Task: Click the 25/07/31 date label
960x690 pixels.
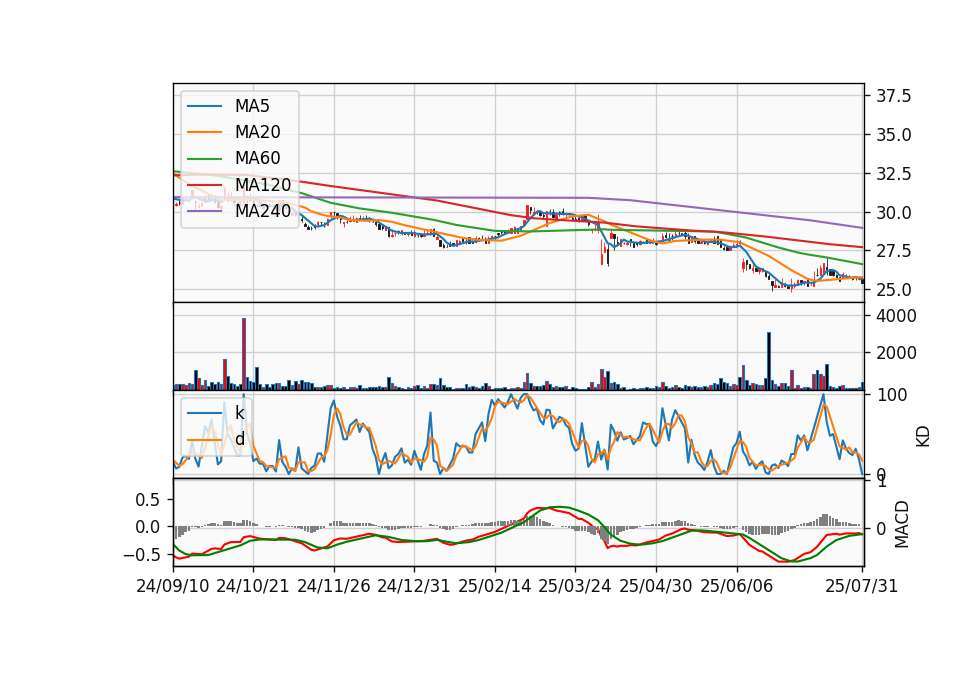Action: tap(861, 586)
